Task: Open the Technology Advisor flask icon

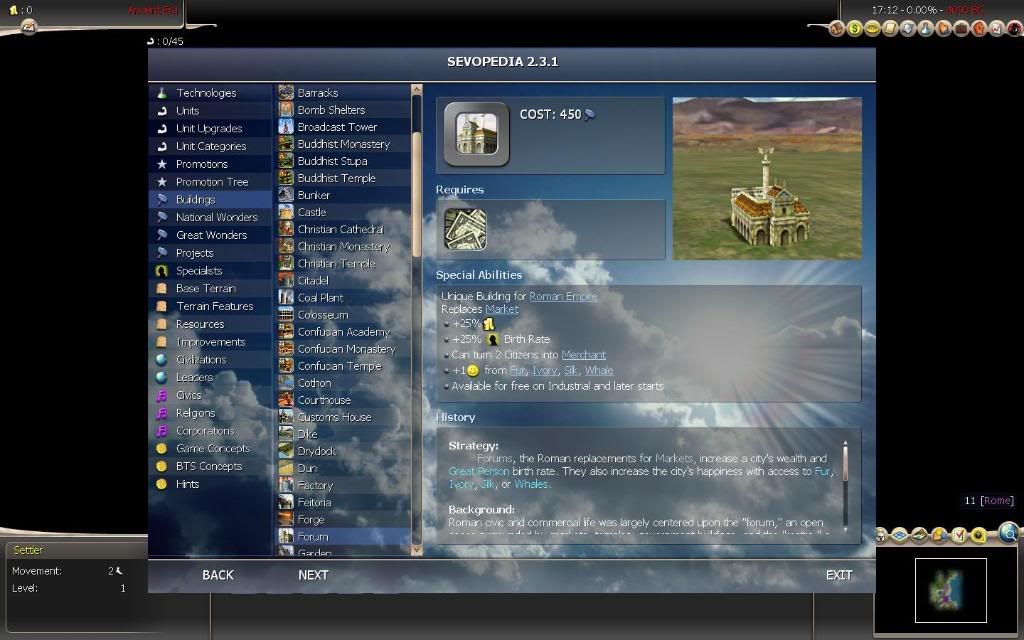Action: [x=925, y=28]
